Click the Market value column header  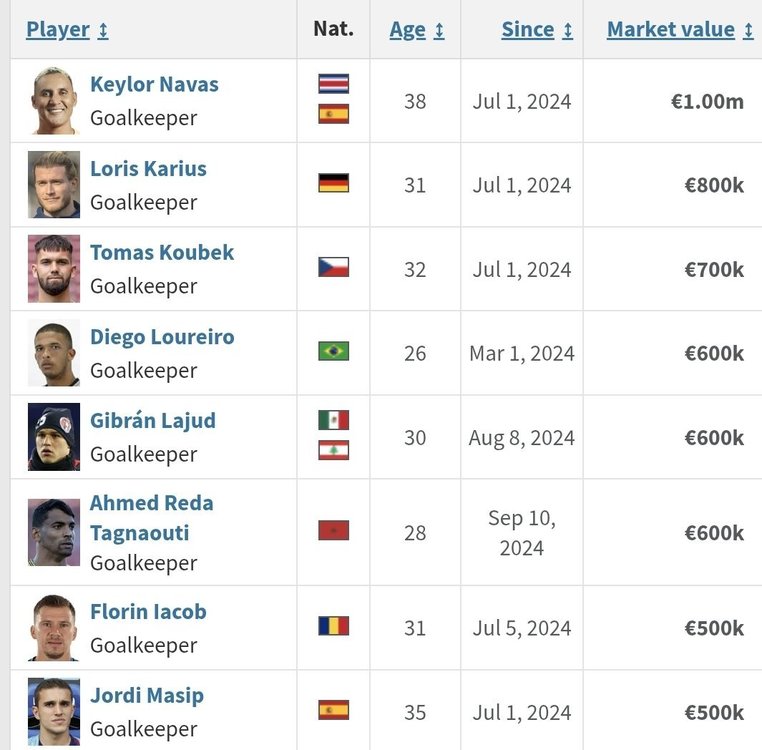pos(671,30)
